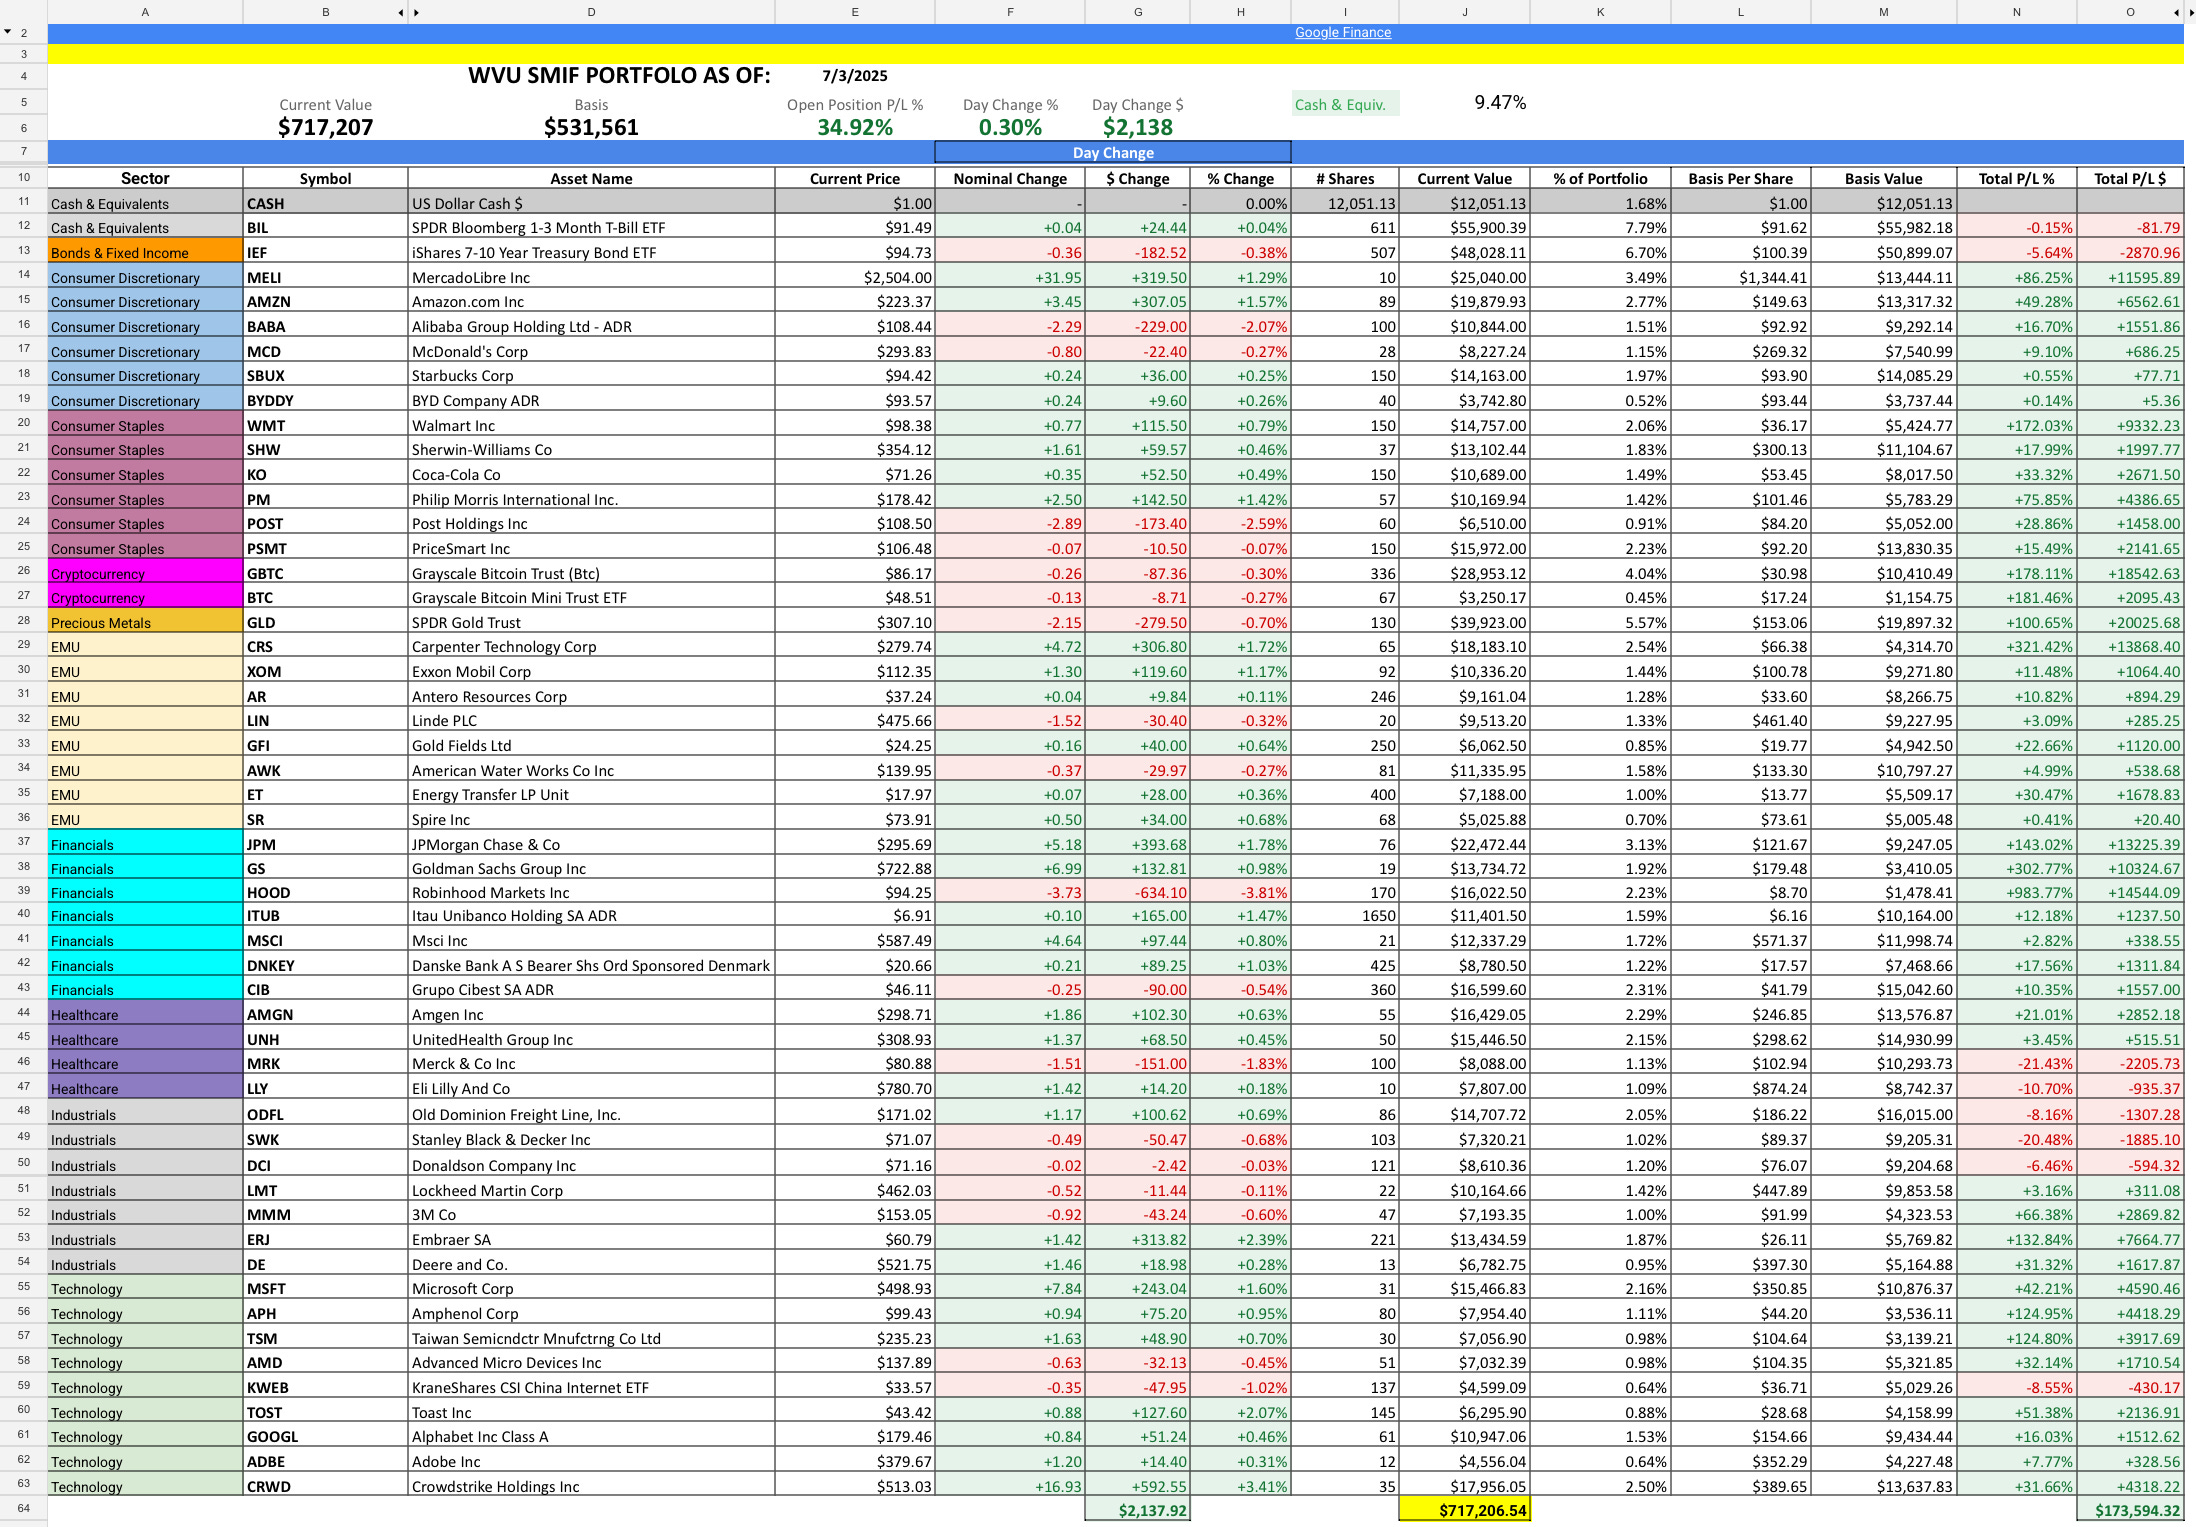Click the Symbol column heading cell

pyautogui.click(x=325, y=178)
